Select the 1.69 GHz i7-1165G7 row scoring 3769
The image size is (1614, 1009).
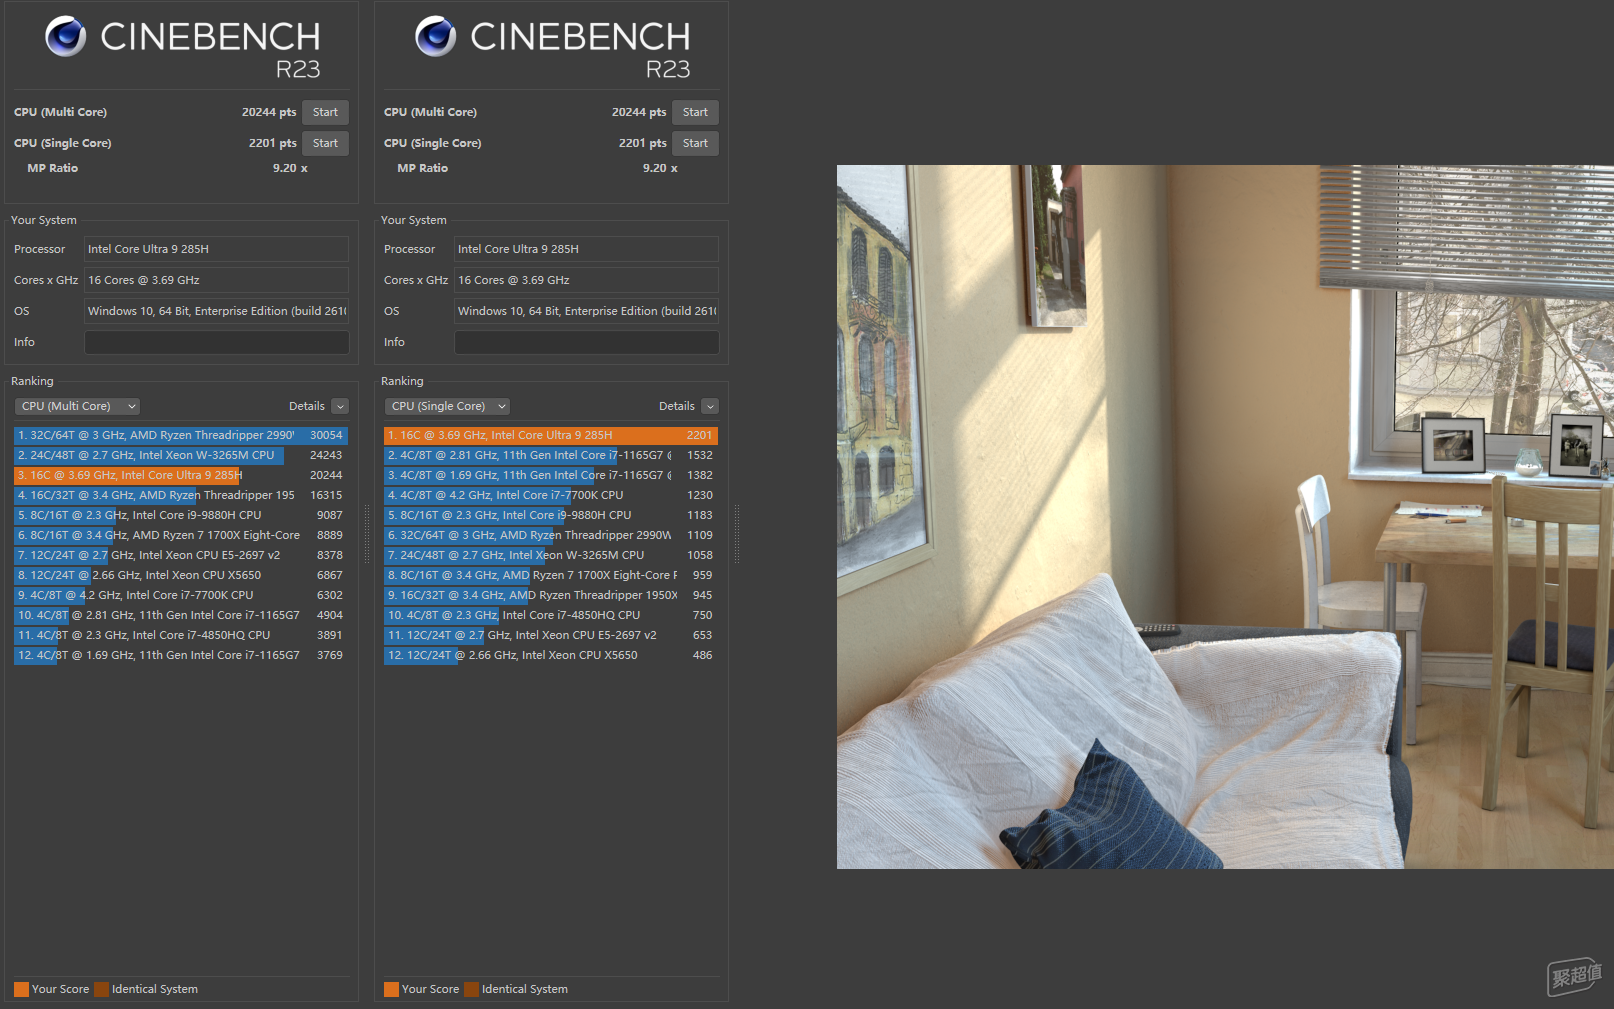pos(181,655)
